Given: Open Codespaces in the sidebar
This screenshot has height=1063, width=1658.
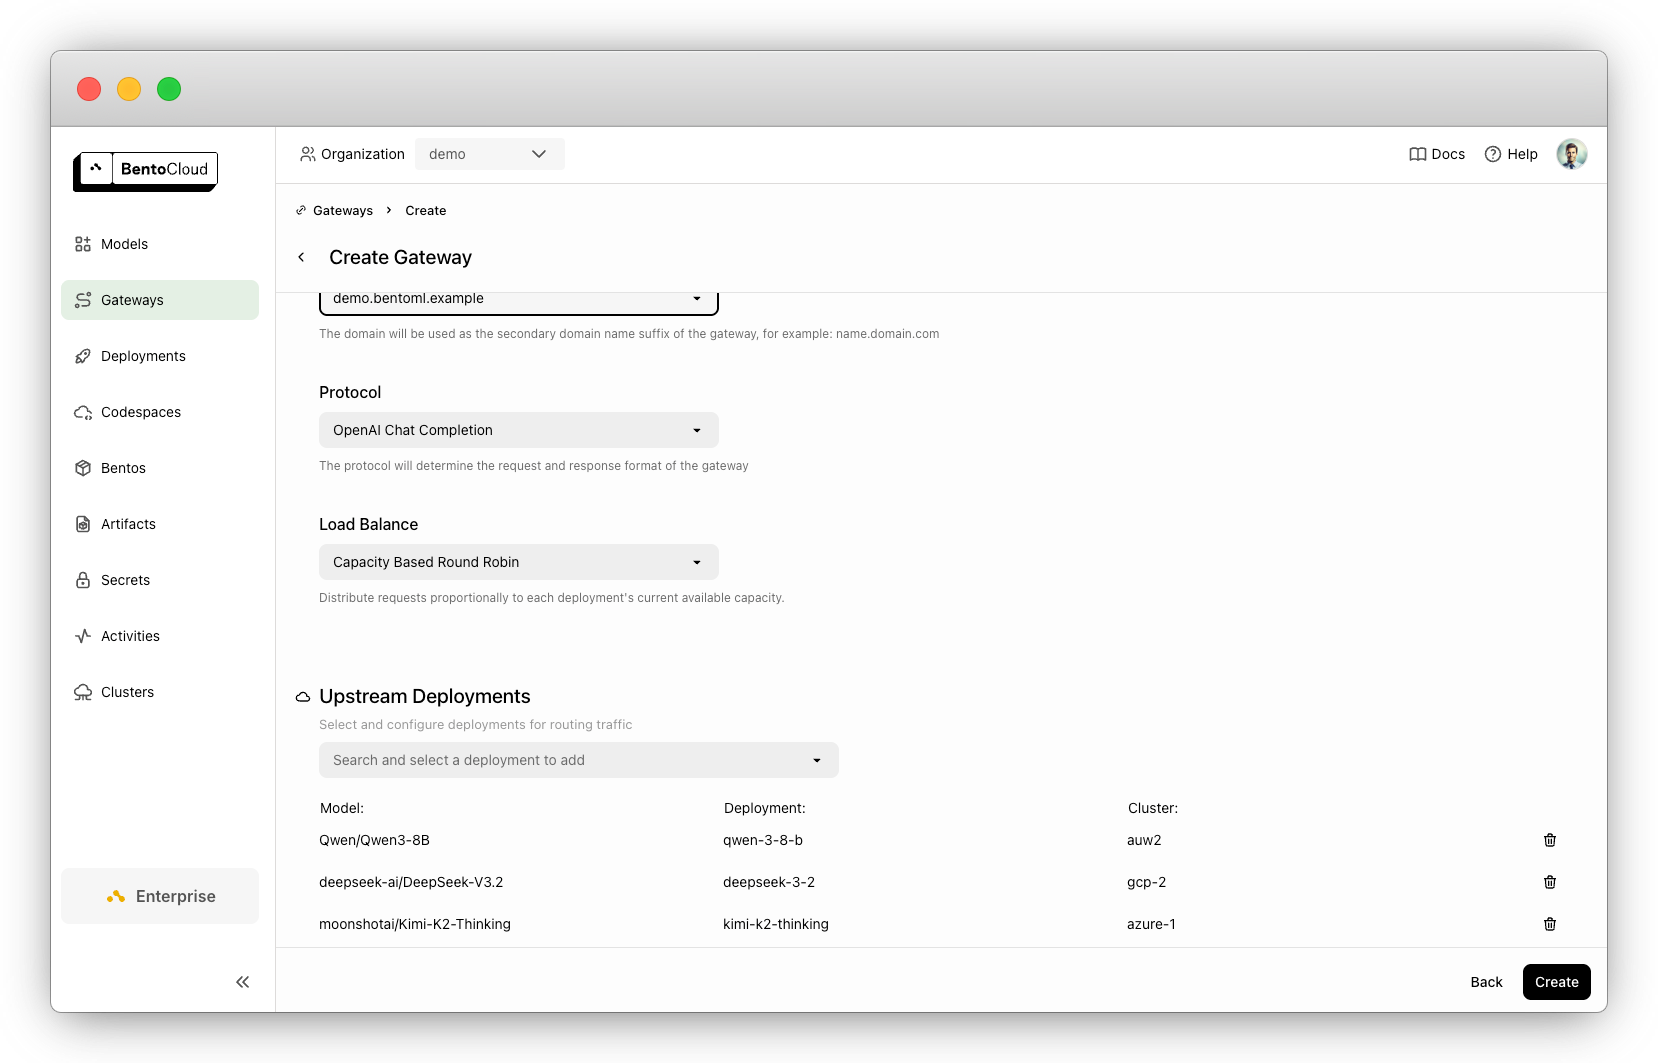Looking at the screenshot, I should 160,412.
